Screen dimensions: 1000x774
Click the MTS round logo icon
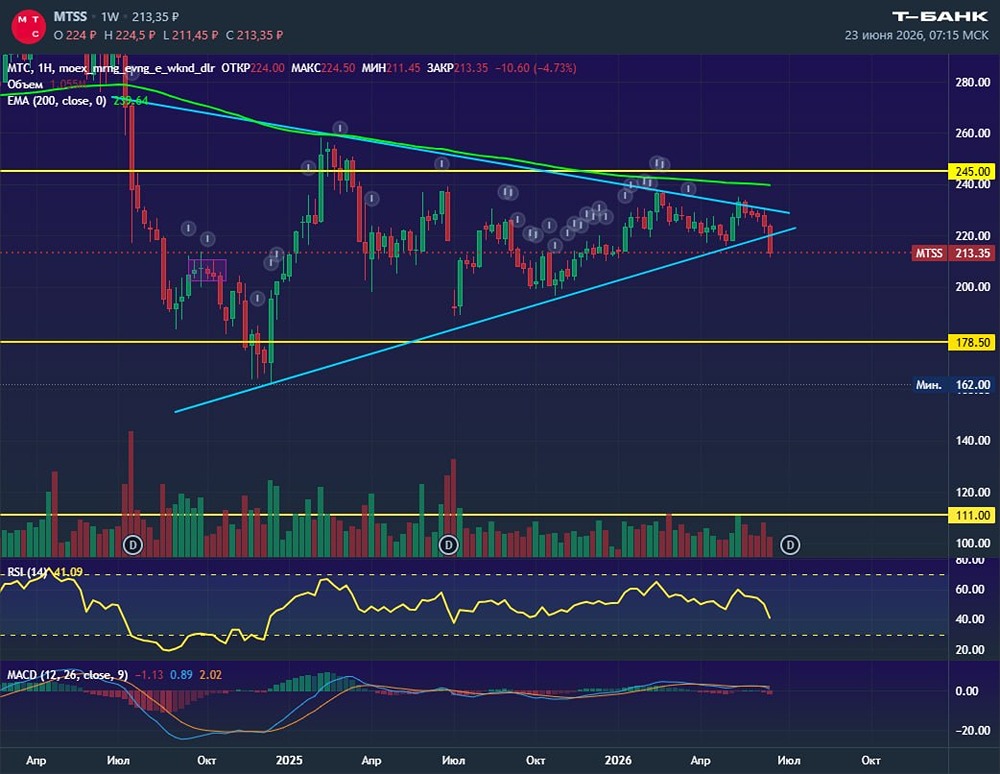tap(29, 26)
